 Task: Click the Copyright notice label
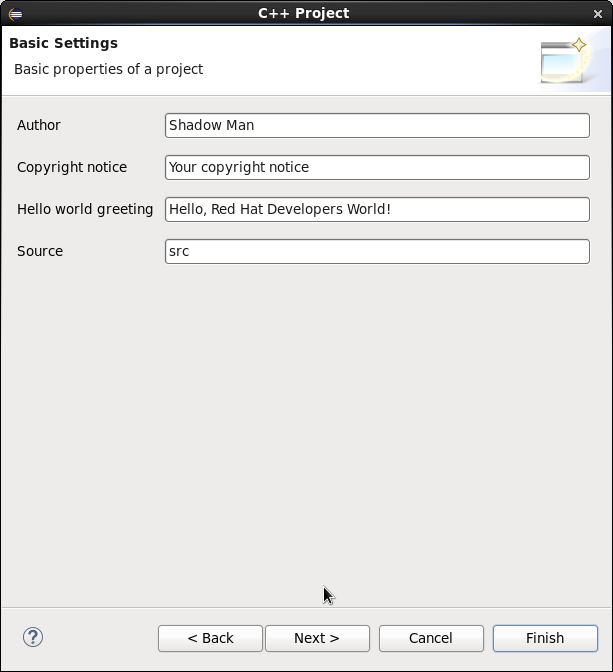[x=72, y=167]
